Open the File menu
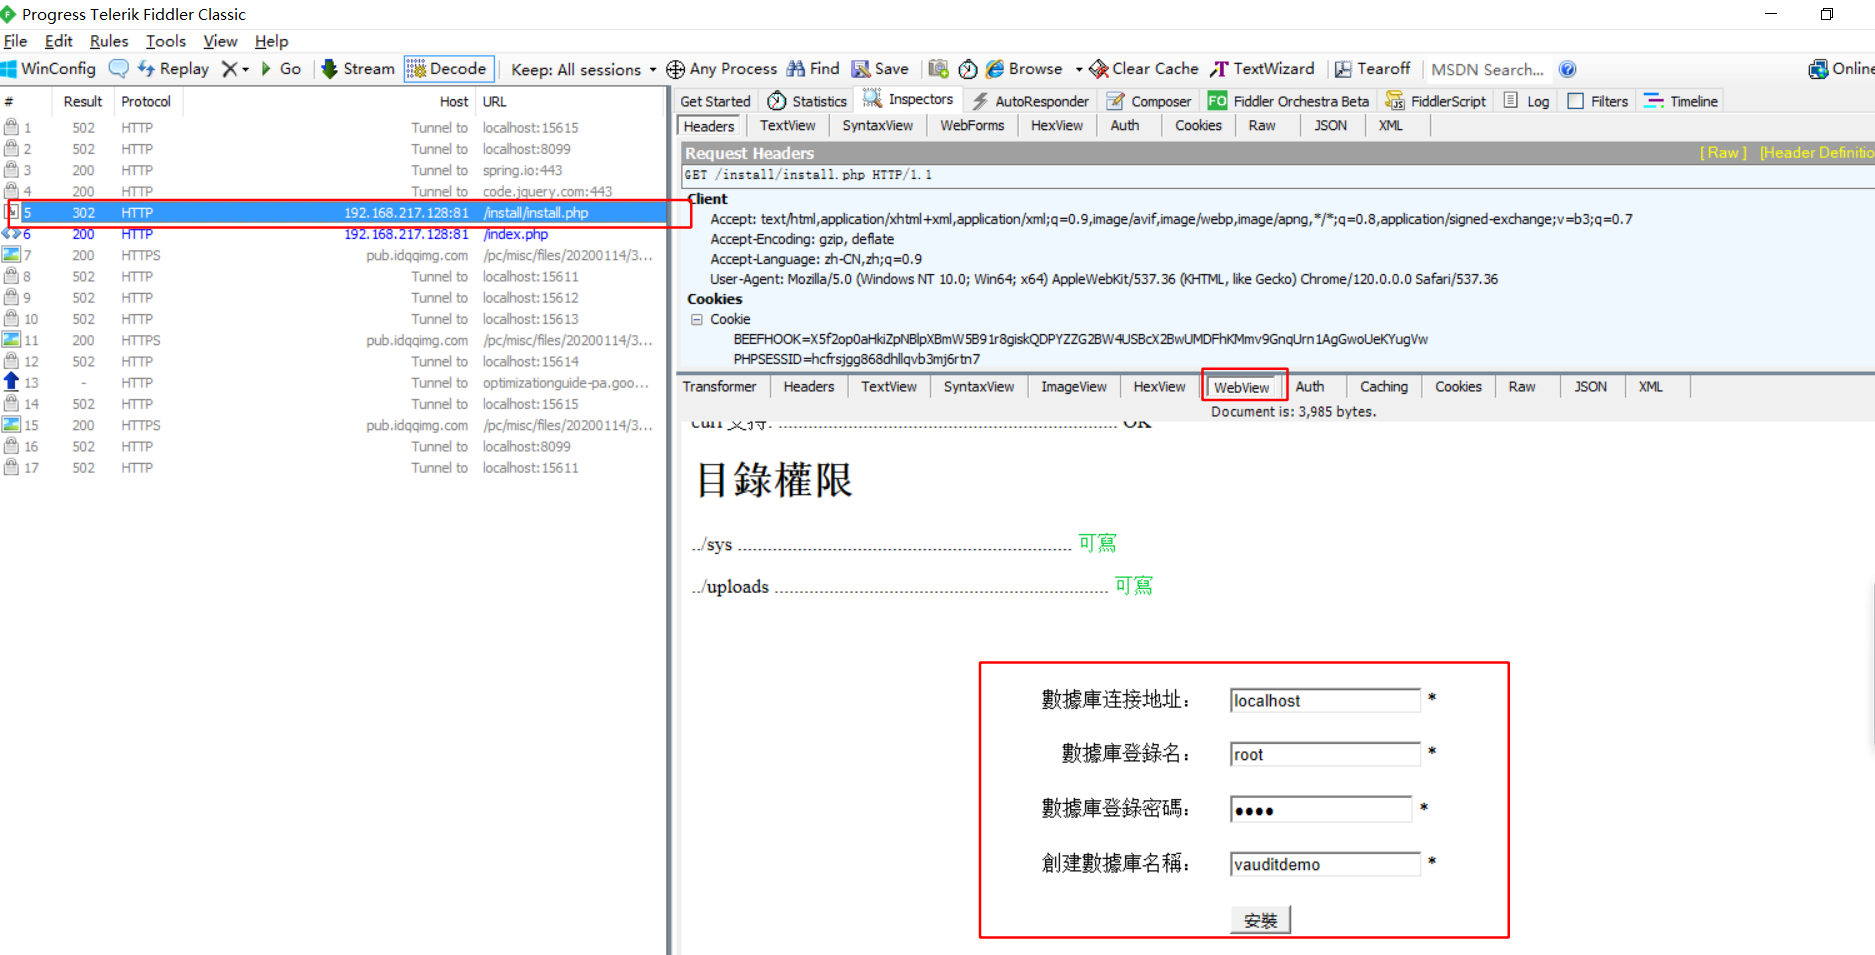Image resolution: width=1875 pixels, height=955 pixels. coord(16,41)
